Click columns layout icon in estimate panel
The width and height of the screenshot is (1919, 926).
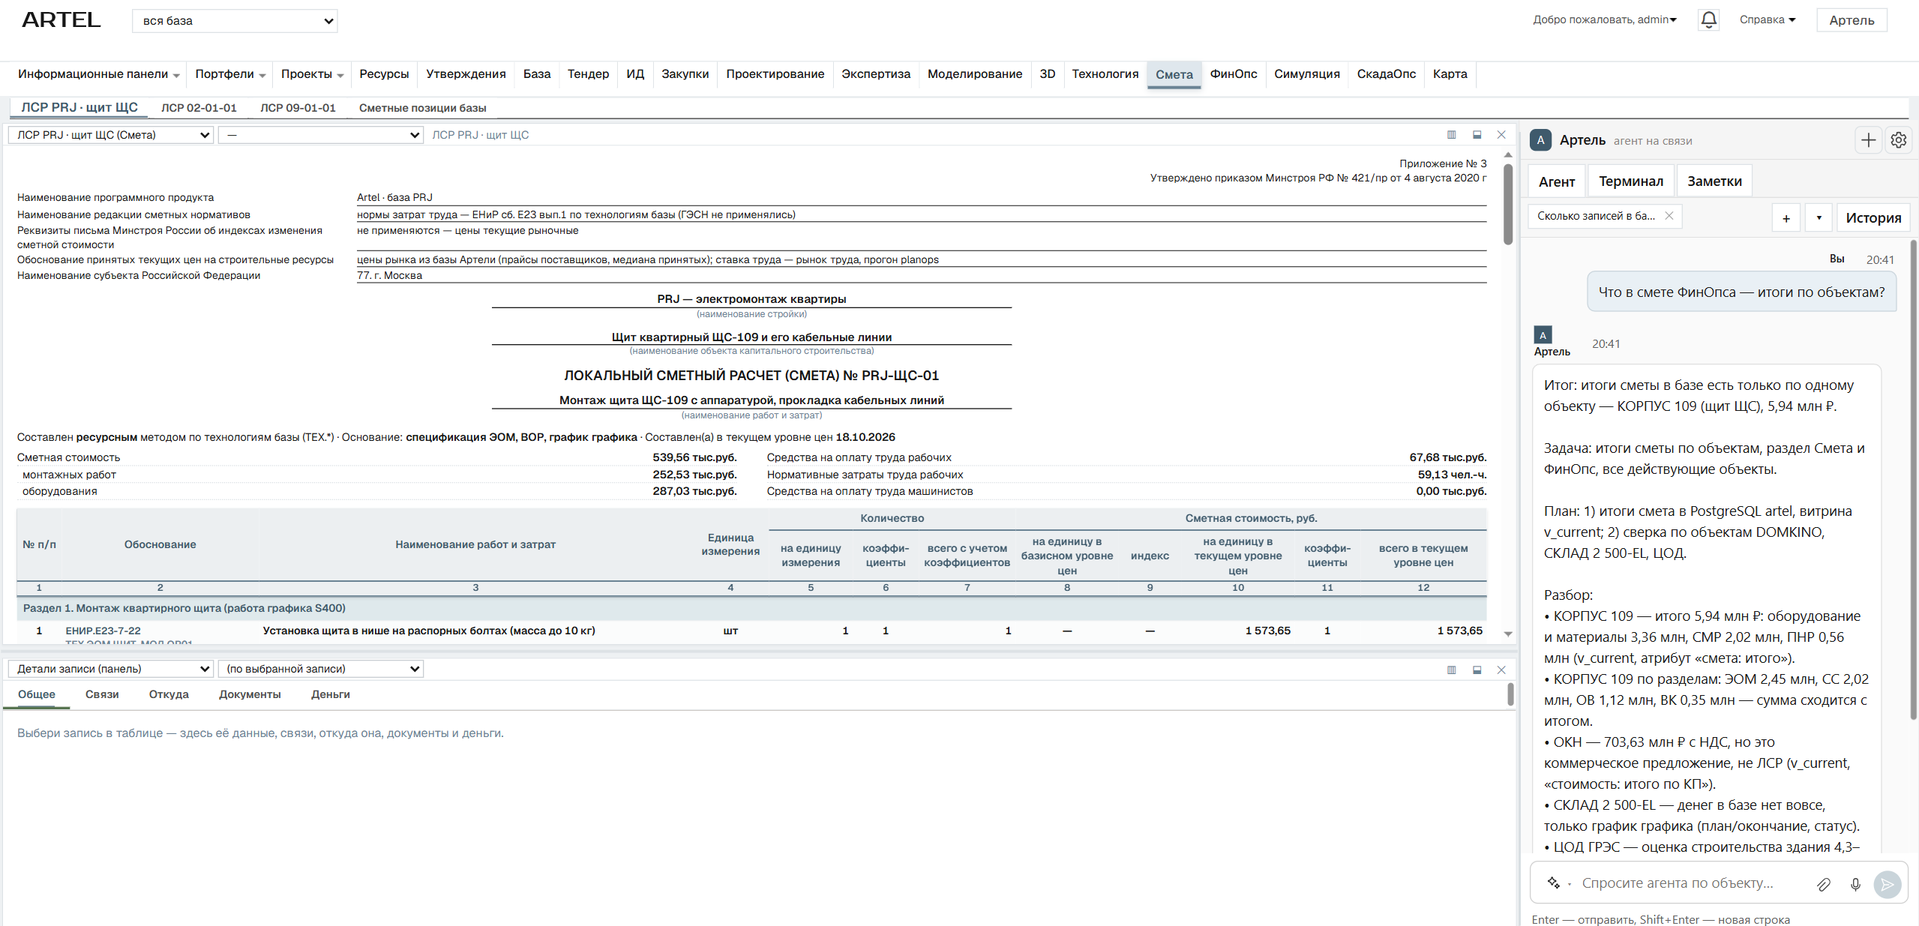tap(1452, 135)
